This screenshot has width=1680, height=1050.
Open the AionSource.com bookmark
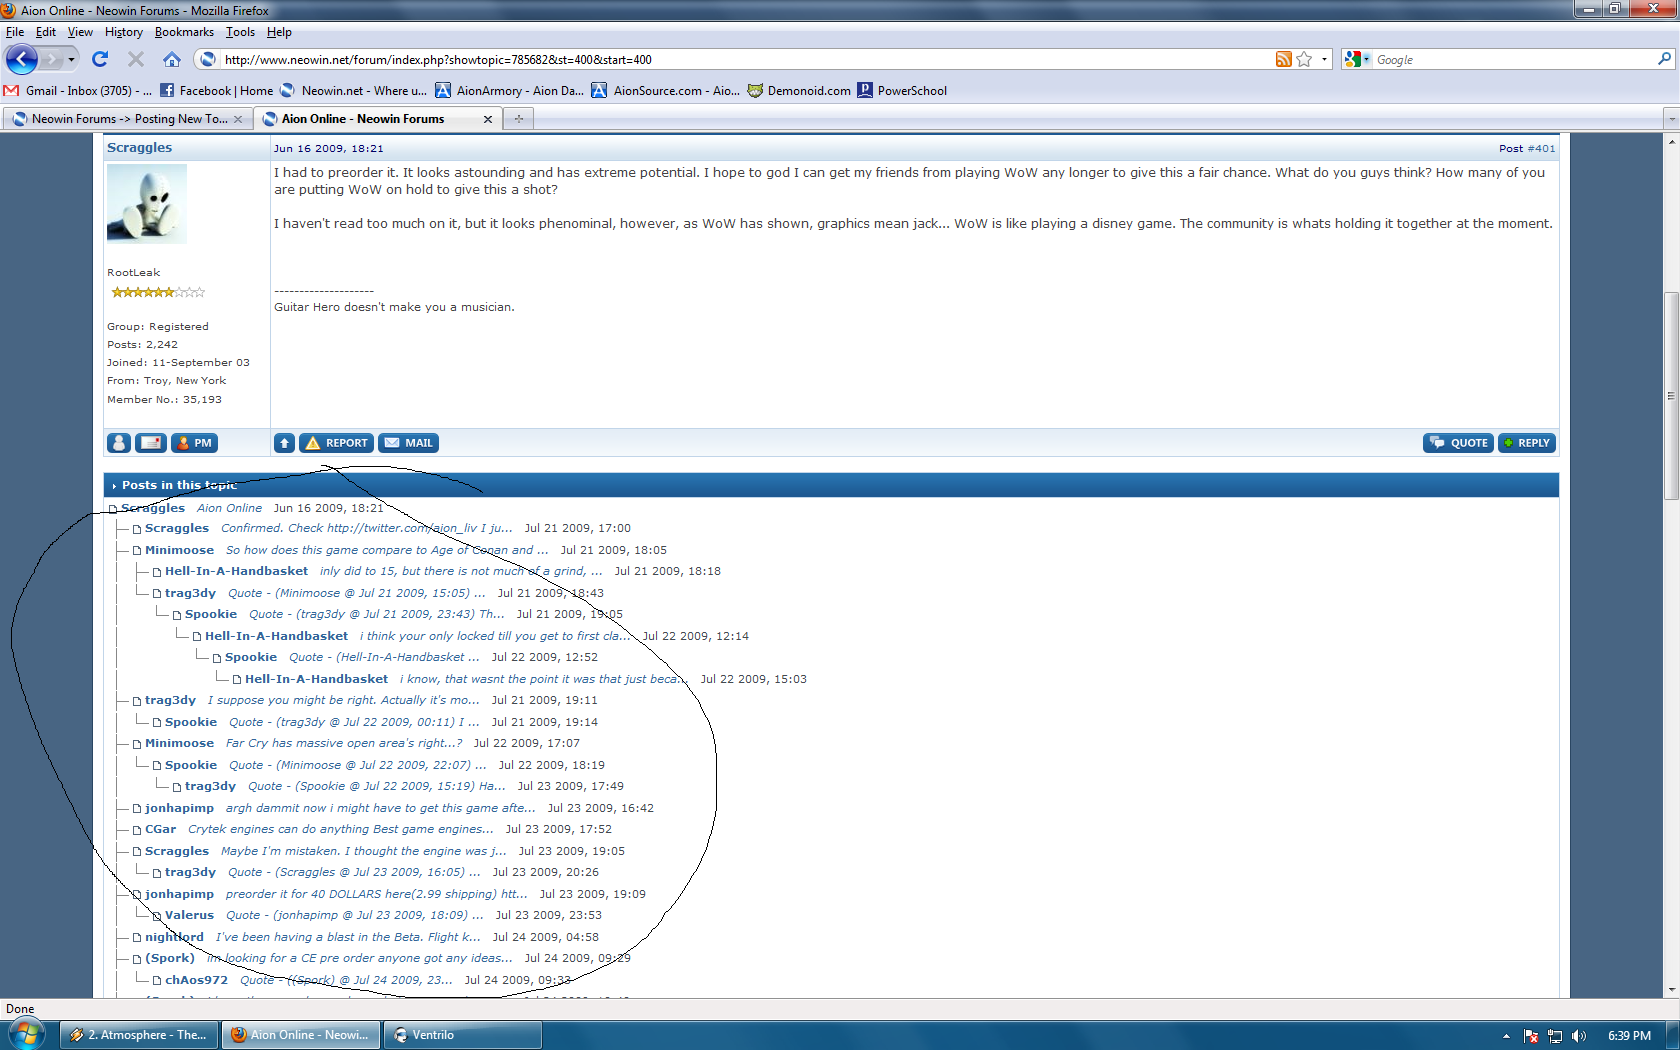coord(665,90)
